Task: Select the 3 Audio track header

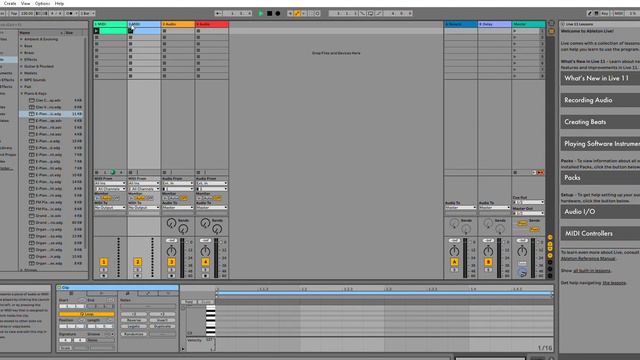Action: tap(178, 24)
